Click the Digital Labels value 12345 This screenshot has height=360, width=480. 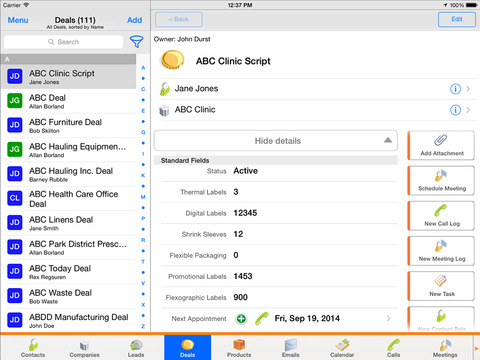click(245, 213)
